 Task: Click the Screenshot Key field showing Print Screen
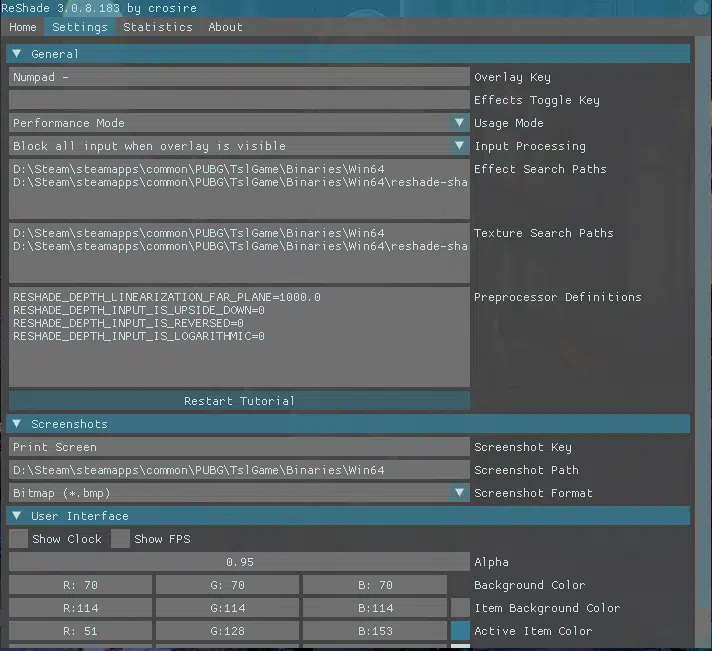click(x=239, y=447)
